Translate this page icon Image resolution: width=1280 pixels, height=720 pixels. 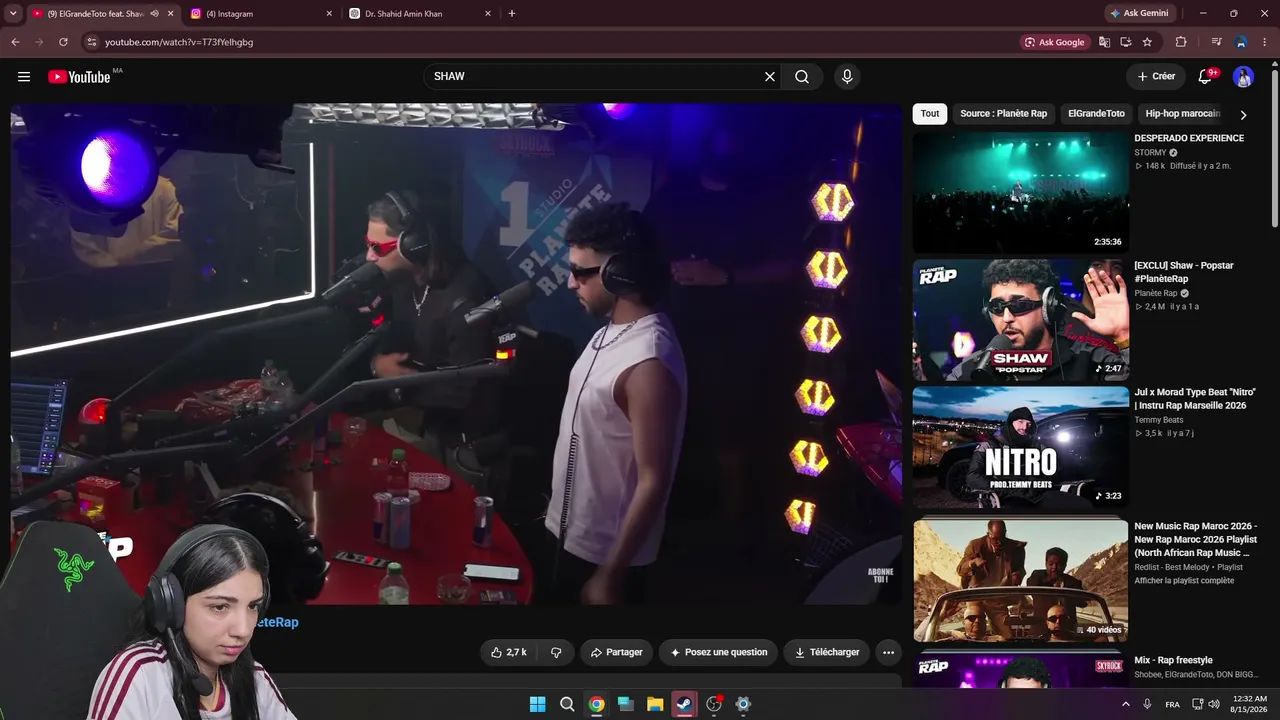pyautogui.click(x=1104, y=42)
